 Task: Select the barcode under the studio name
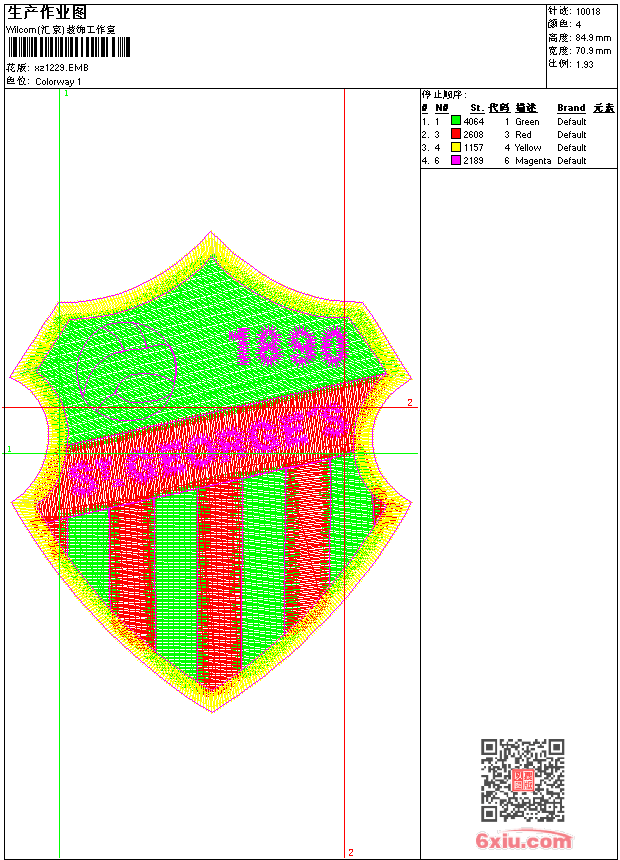click(69, 47)
